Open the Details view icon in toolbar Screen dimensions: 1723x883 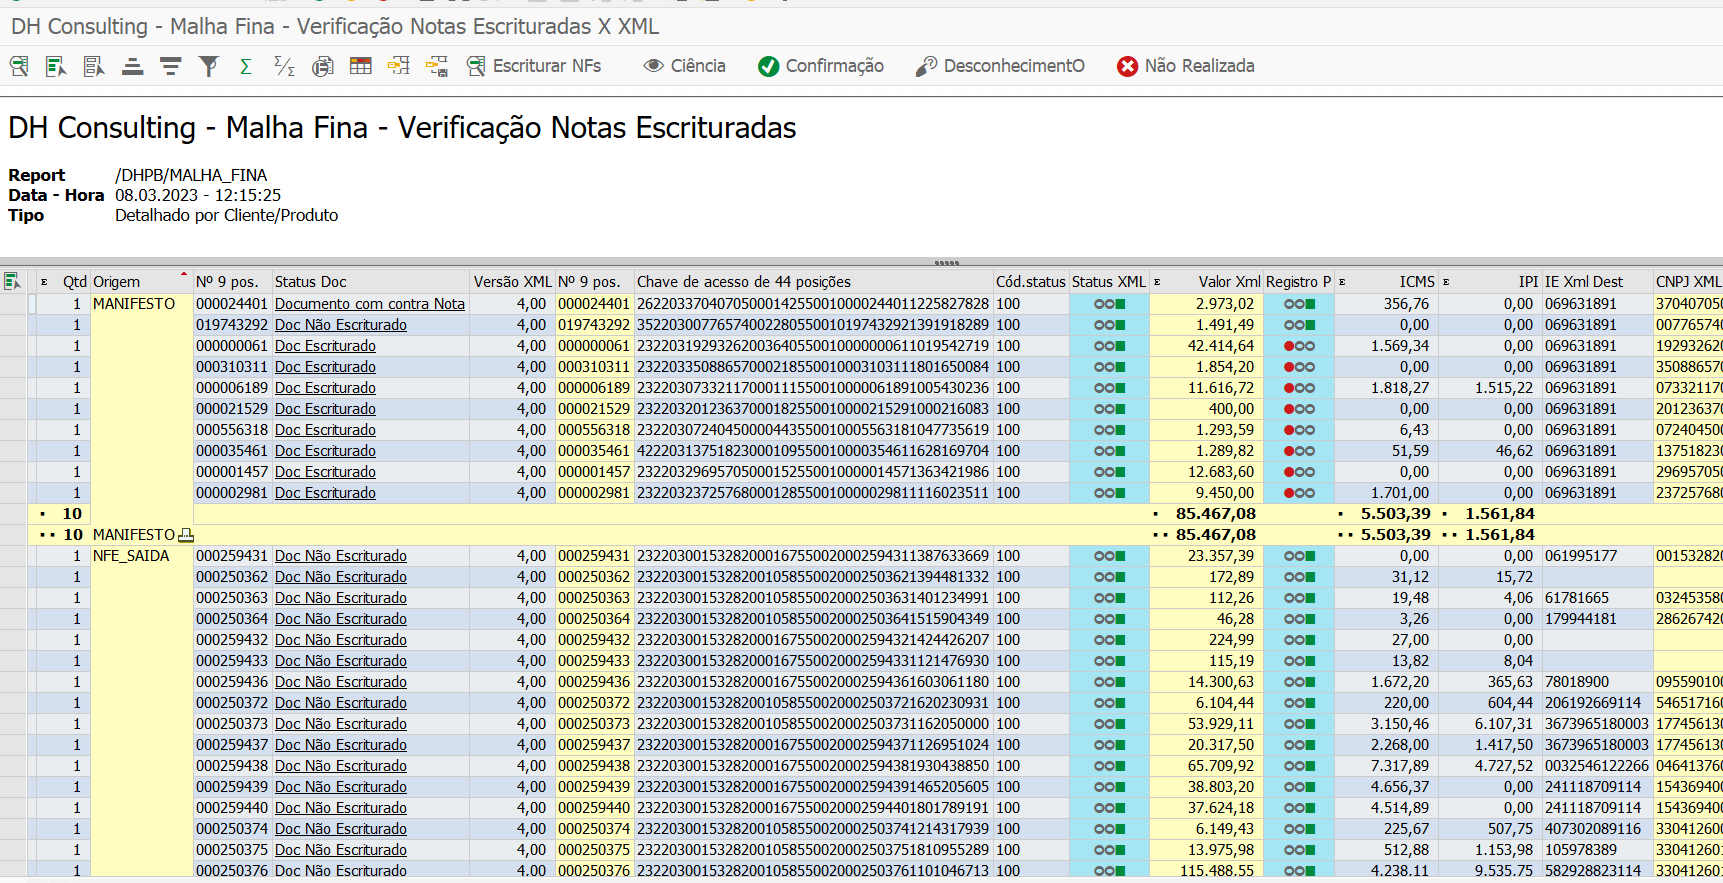pyautogui.click(x=19, y=66)
